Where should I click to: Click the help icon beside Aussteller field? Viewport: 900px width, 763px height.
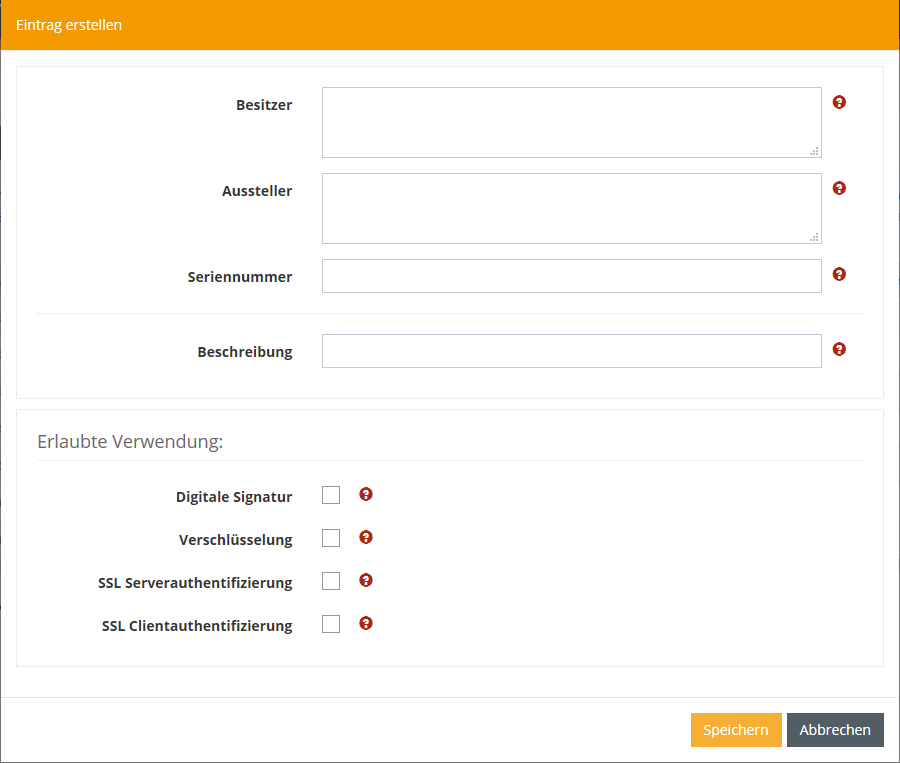pos(839,188)
